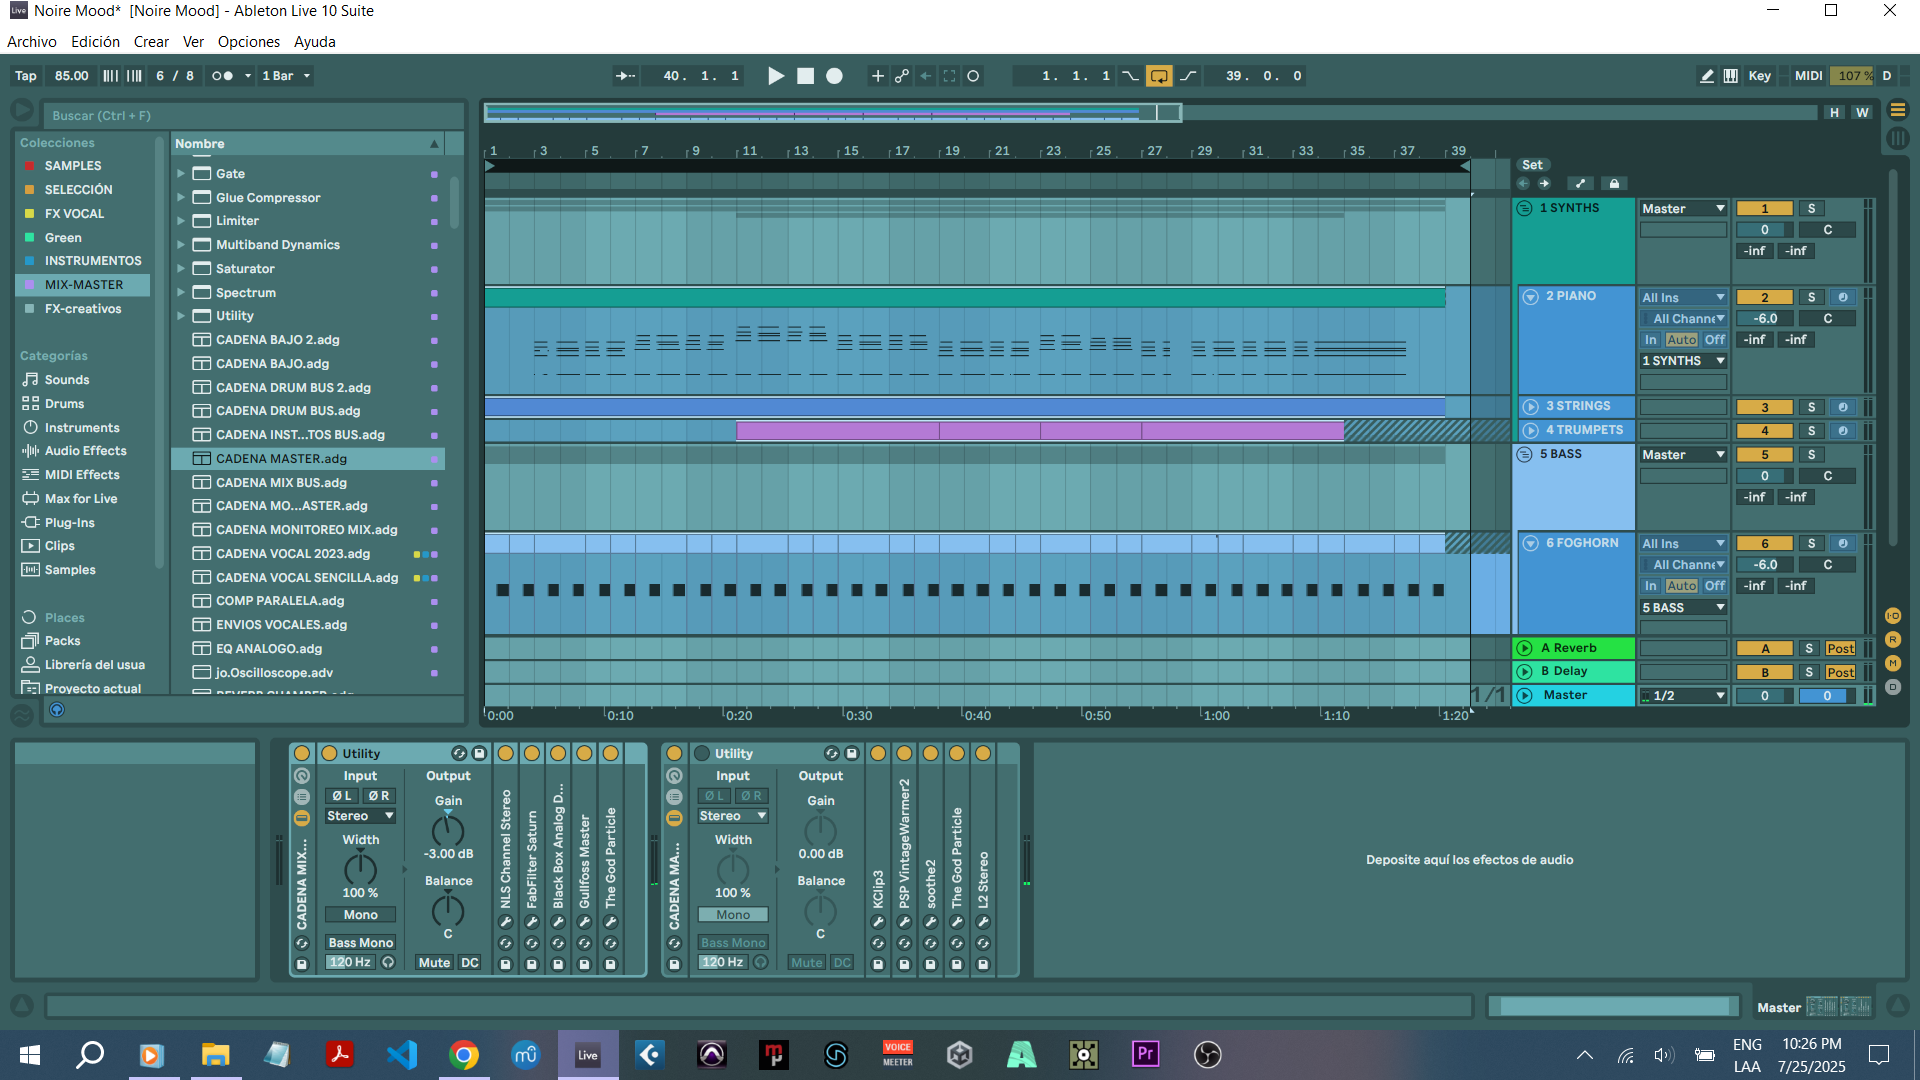The image size is (1920, 1080).
Task: Open the quantization 1 Bar dropdown
Action: click(x=286, y=76)
